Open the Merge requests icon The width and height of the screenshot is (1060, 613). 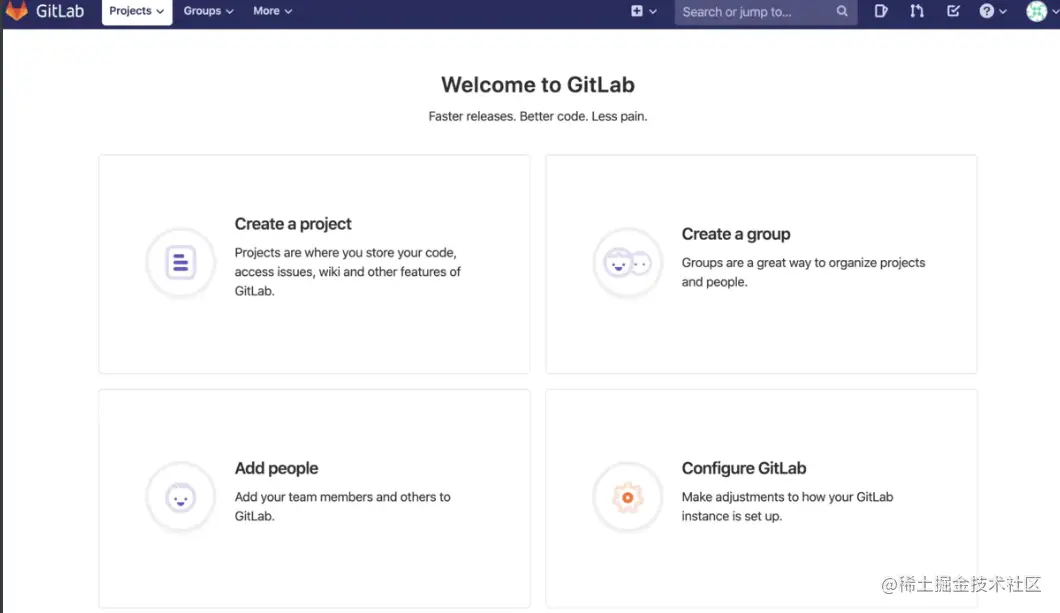tap(917, 12)
